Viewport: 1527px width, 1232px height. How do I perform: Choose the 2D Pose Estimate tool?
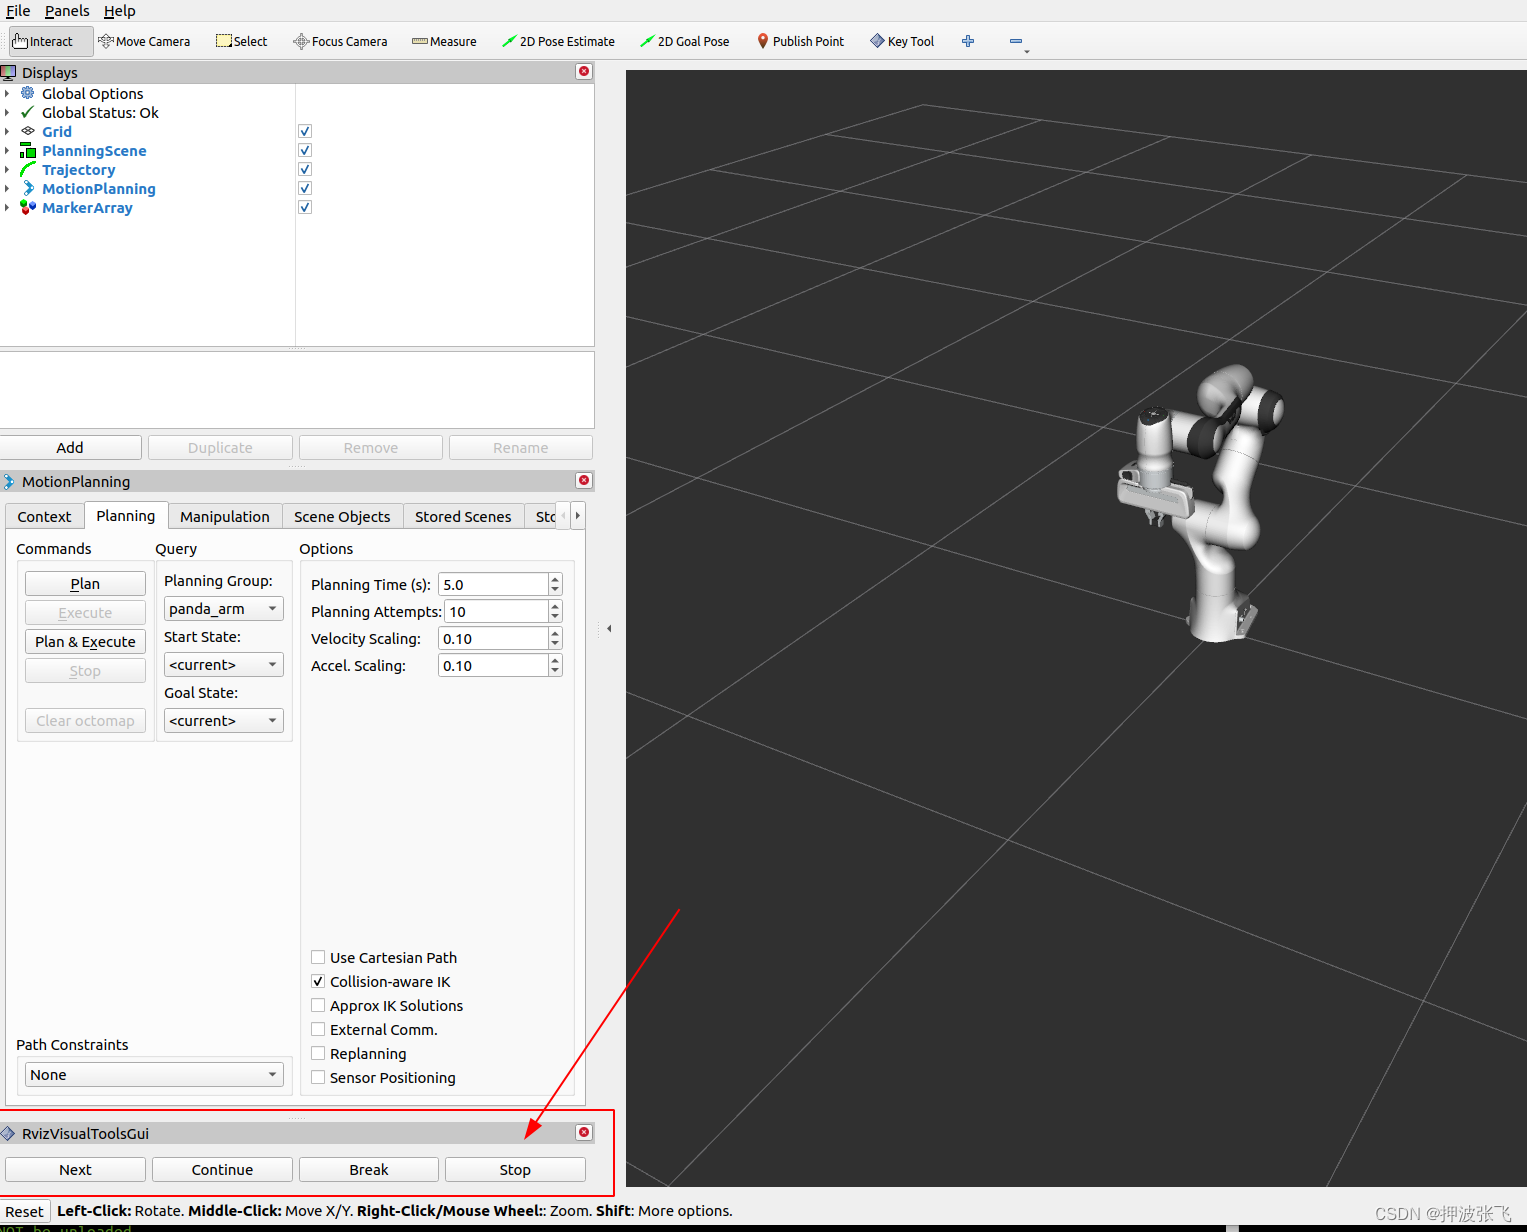558,41
